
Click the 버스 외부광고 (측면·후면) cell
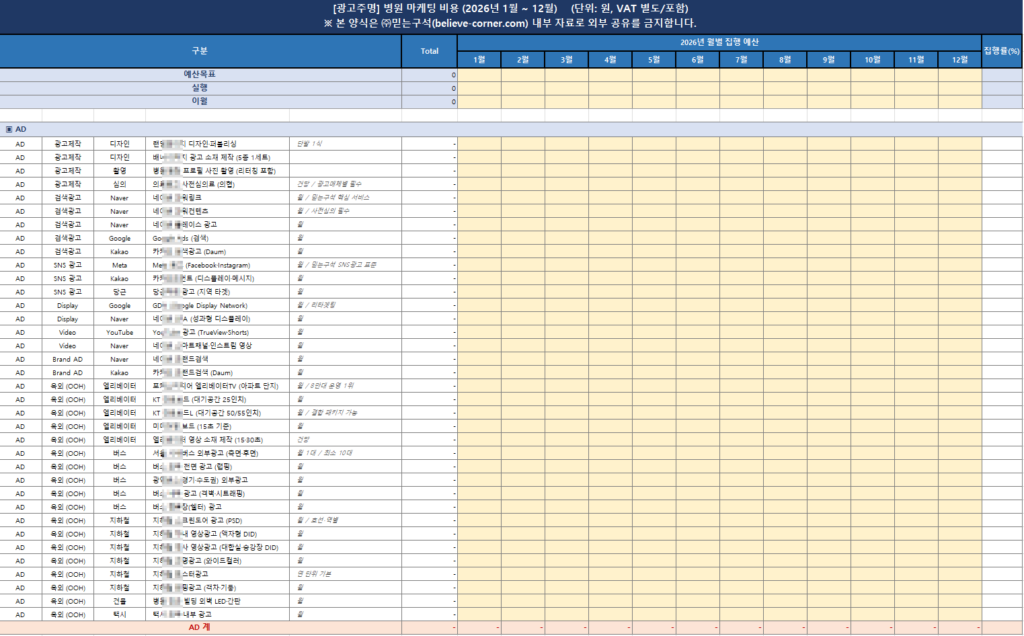pyautogui.click(x=217, y=453)
